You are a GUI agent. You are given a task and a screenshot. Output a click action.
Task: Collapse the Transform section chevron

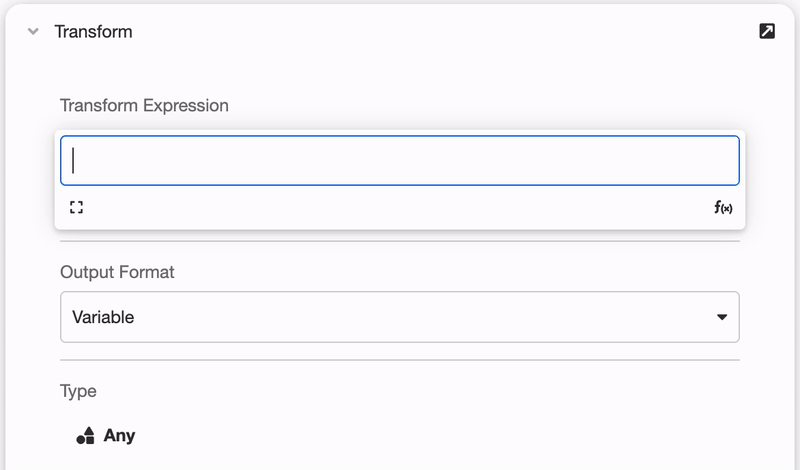pos(33,32)
